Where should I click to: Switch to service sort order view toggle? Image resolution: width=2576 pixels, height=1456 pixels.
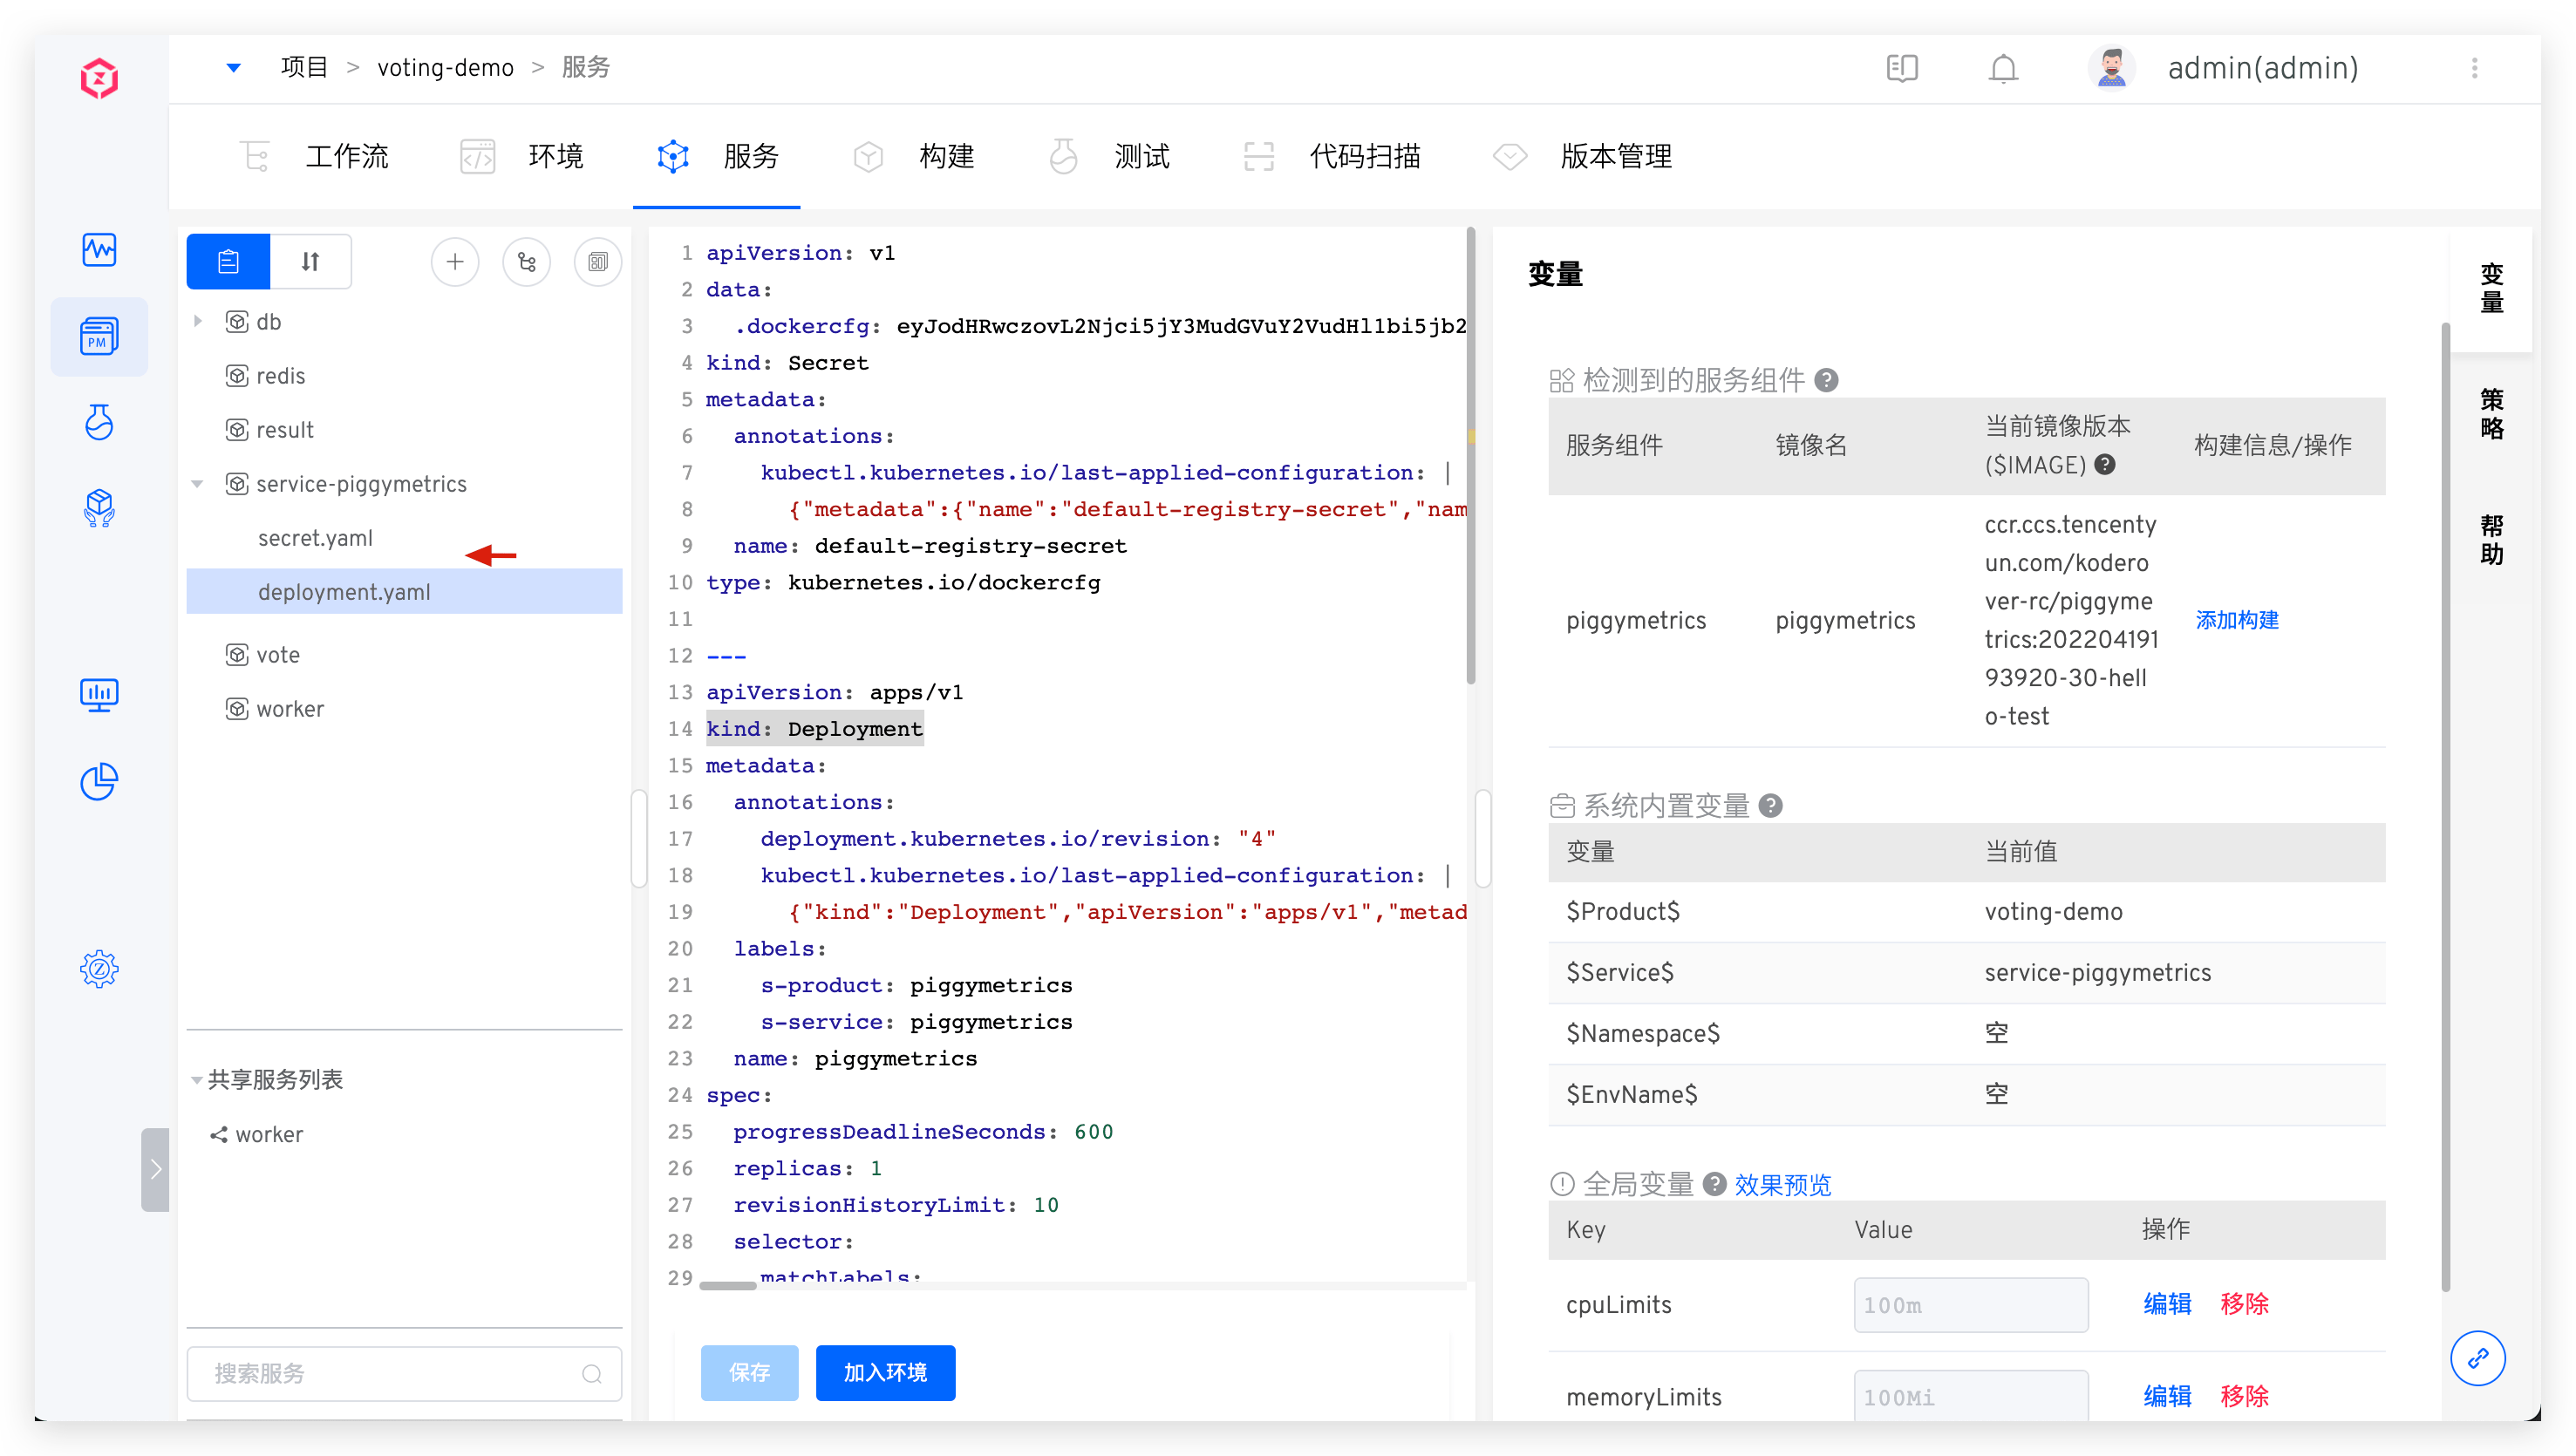(310, 262)
